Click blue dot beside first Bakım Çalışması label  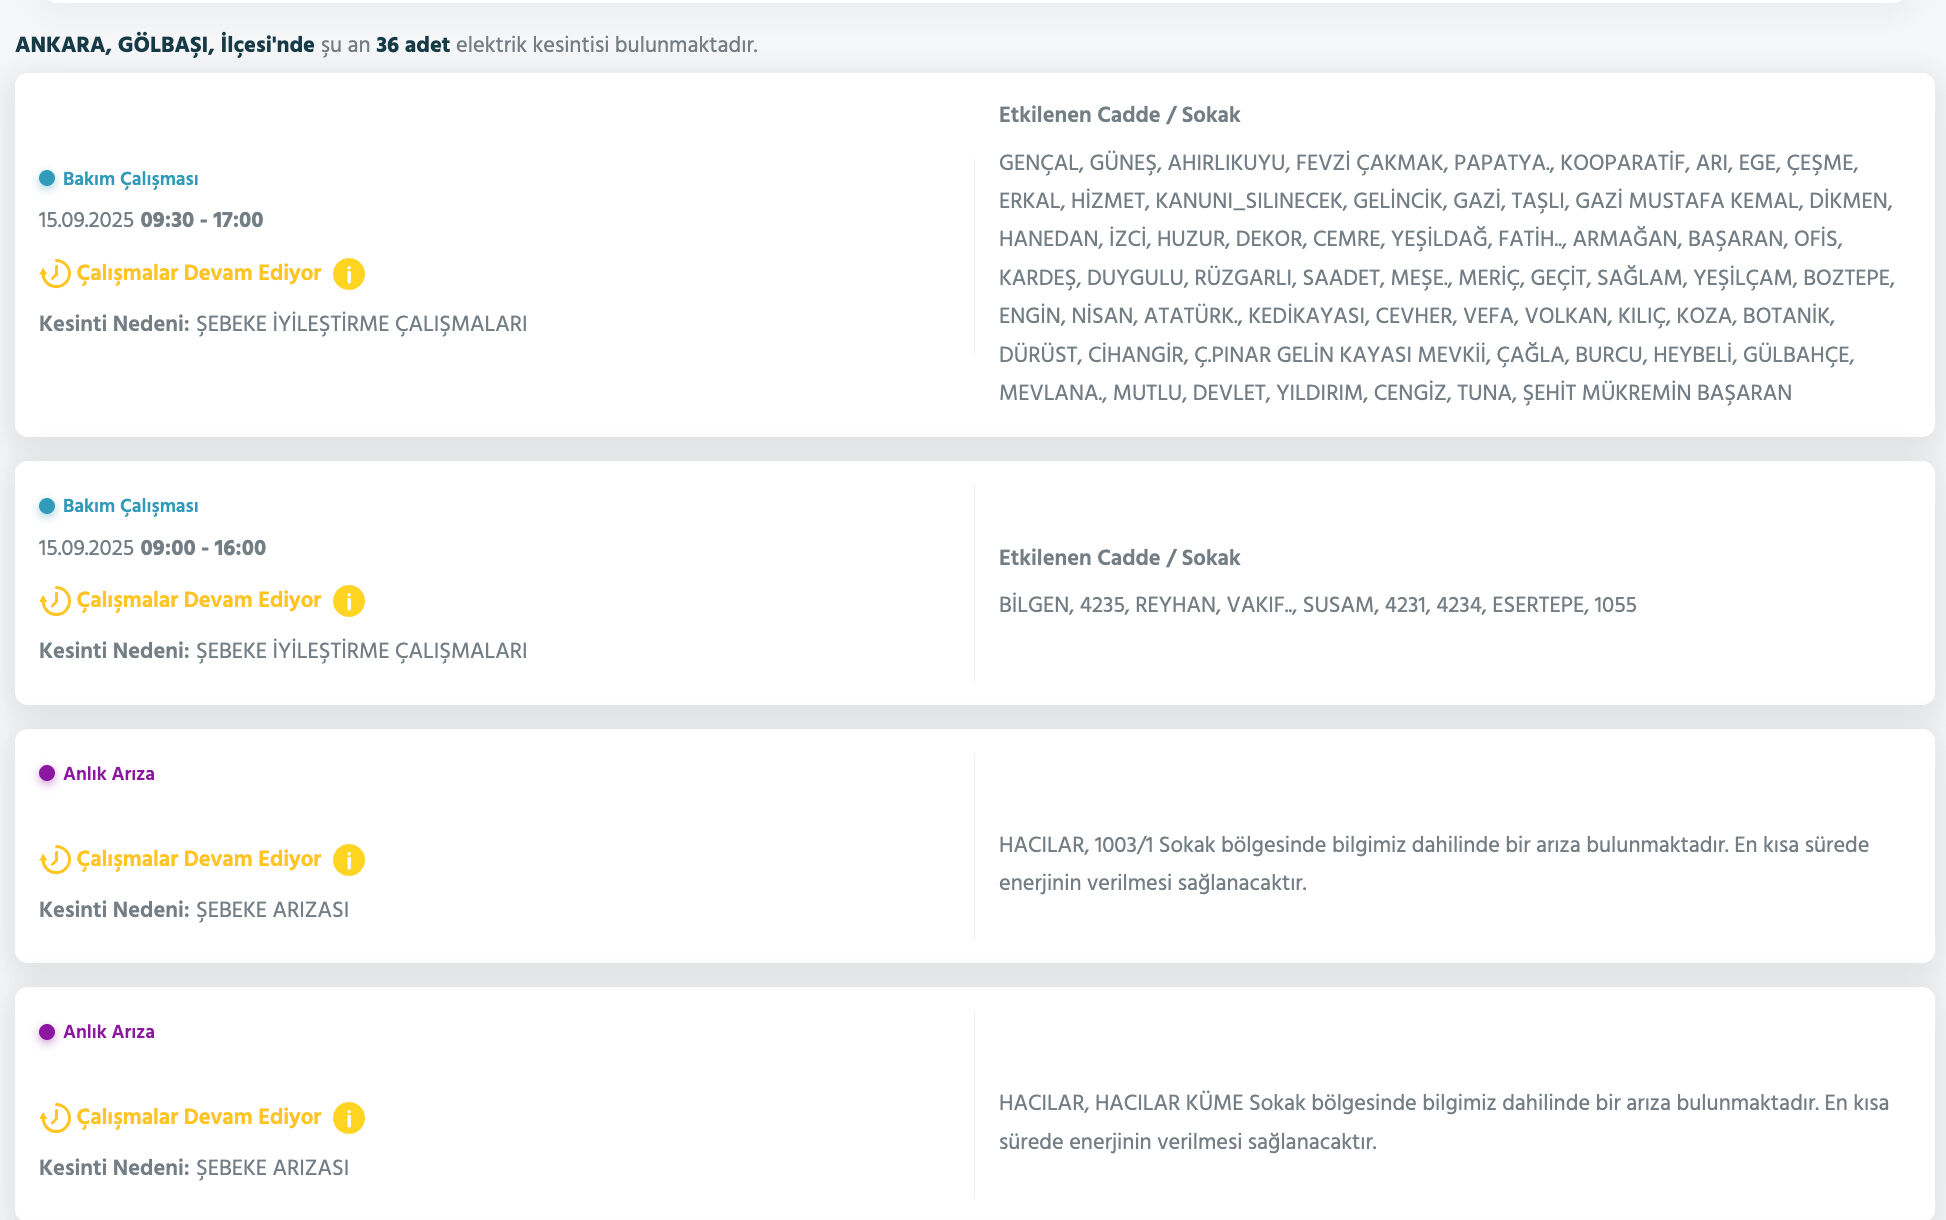[47, 179]
